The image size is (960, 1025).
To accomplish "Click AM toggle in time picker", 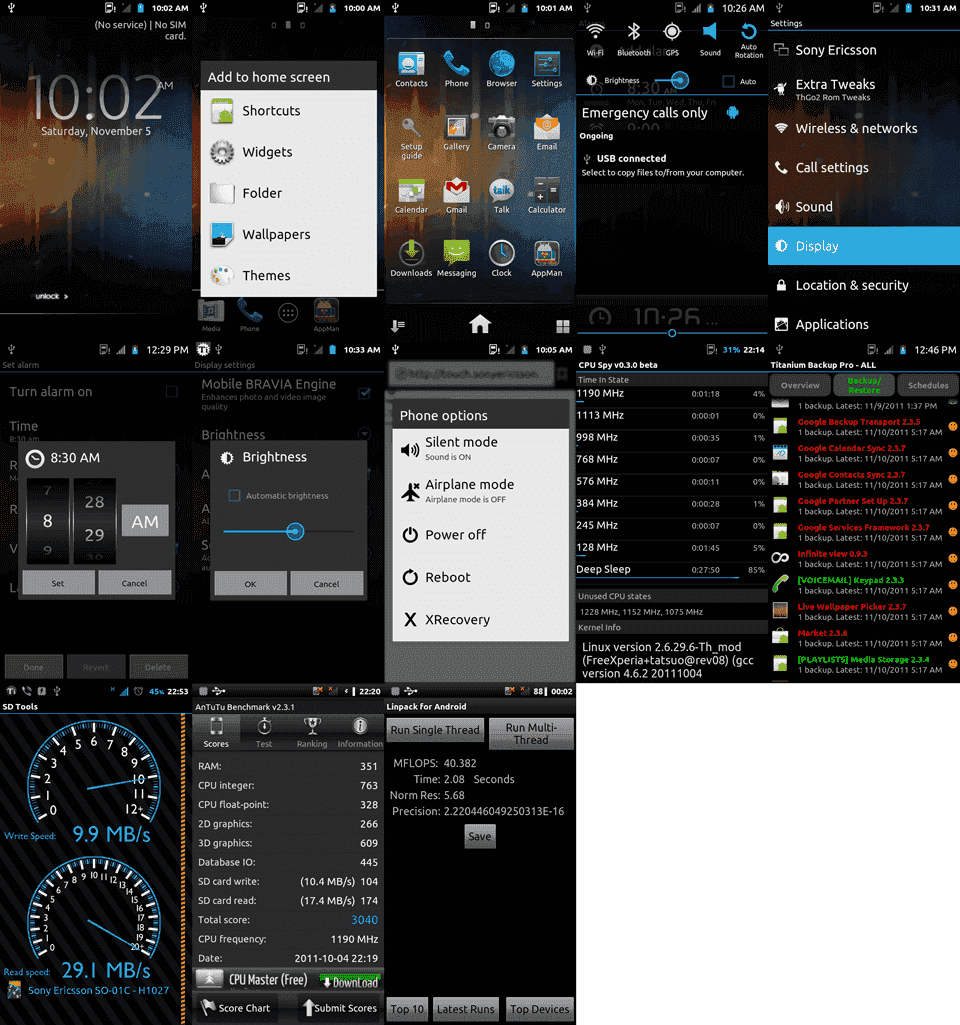I will coord(145,521).
